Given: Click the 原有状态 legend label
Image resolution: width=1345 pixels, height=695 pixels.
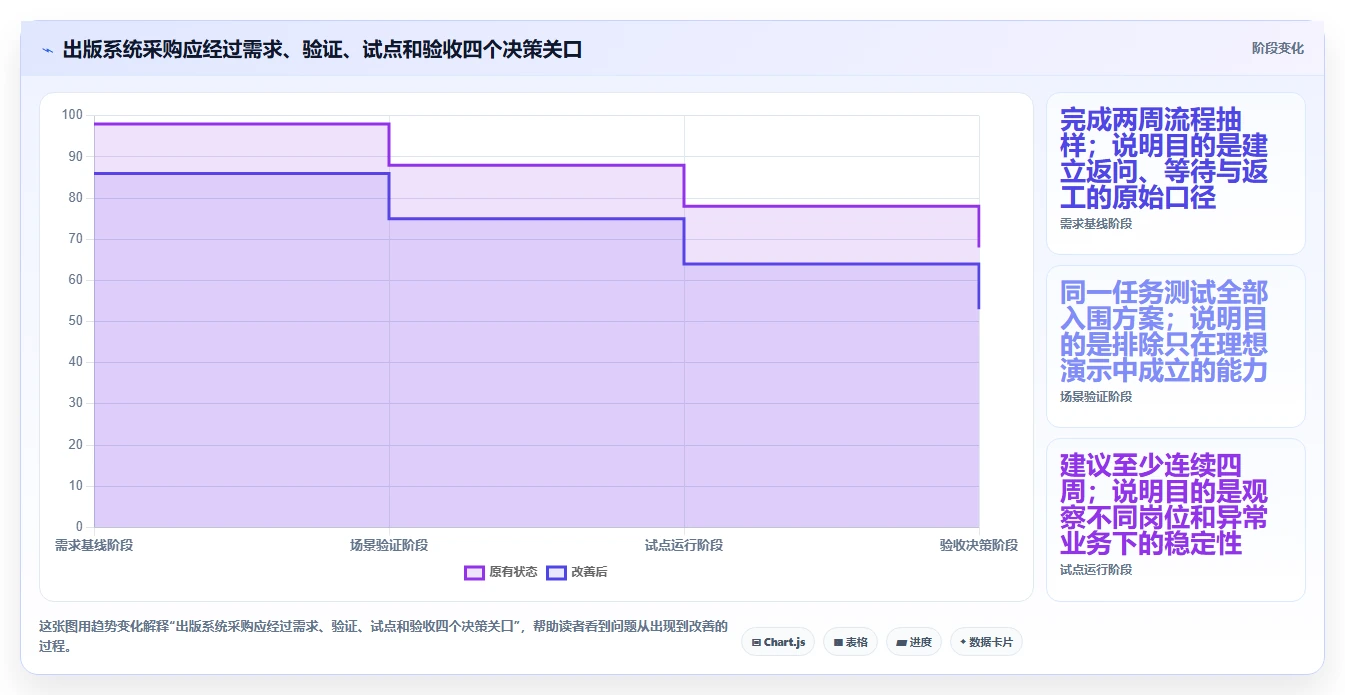Looking at the screenshot, I should pyautogui.click(x=513, y=572).
